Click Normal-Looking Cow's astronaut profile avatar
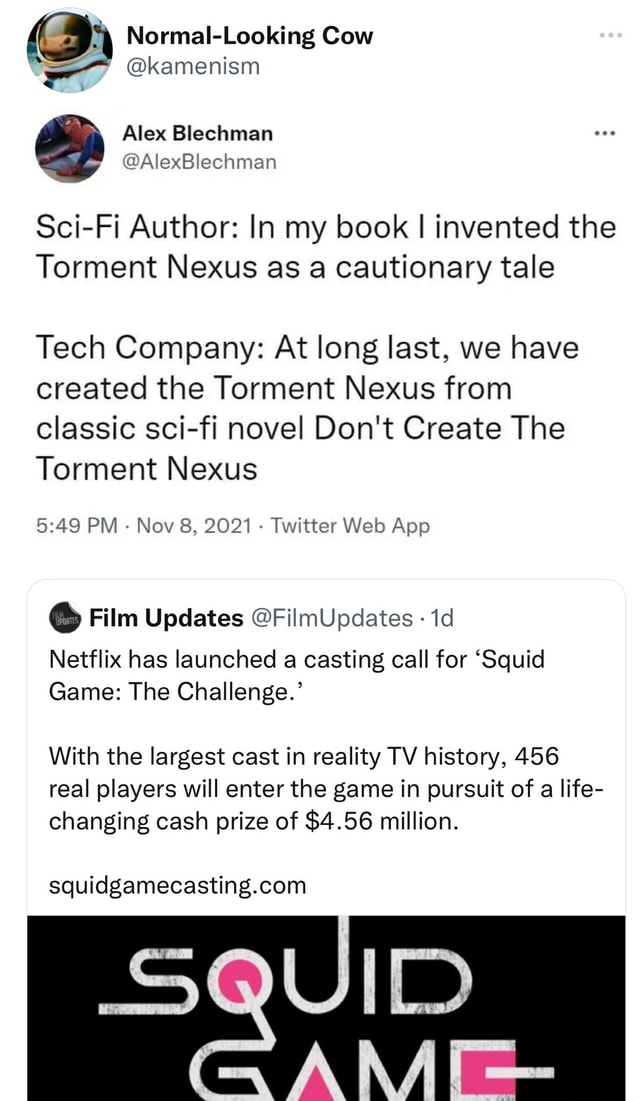Image resolution: width=640 pixels, height=1101 pixels. [69, 50]
